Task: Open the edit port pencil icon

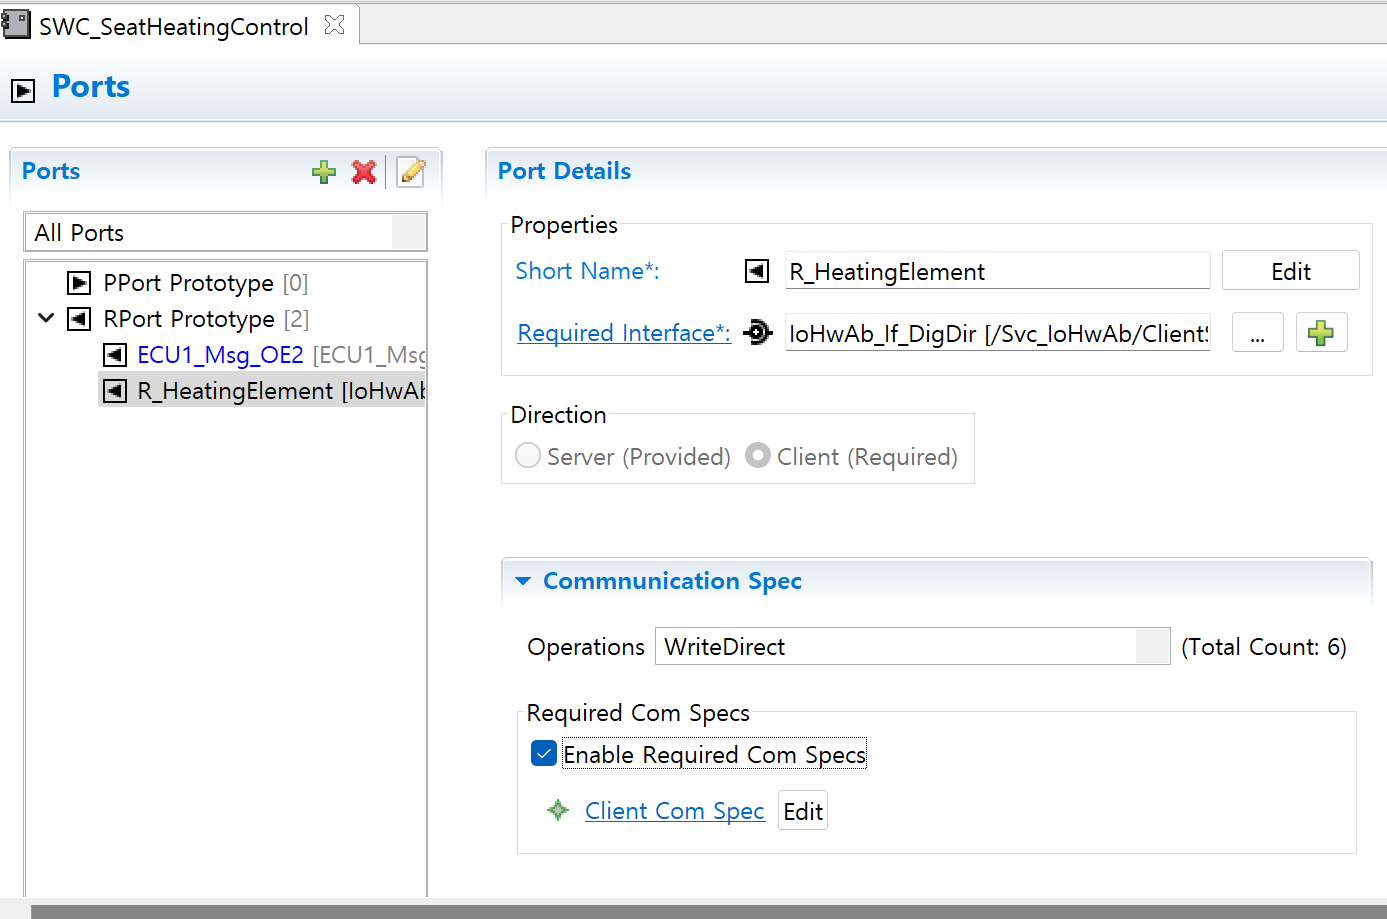Action: (x=411, y=172)
